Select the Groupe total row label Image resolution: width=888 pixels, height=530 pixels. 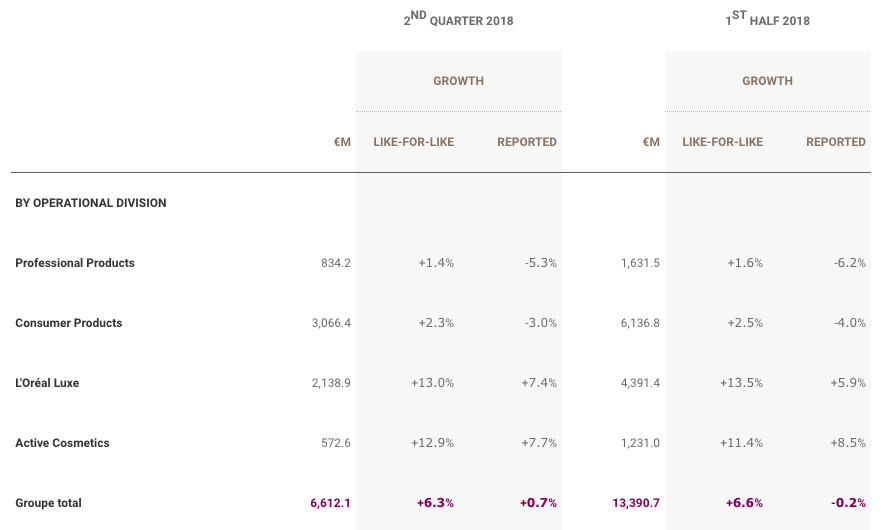tap(48, 503)
